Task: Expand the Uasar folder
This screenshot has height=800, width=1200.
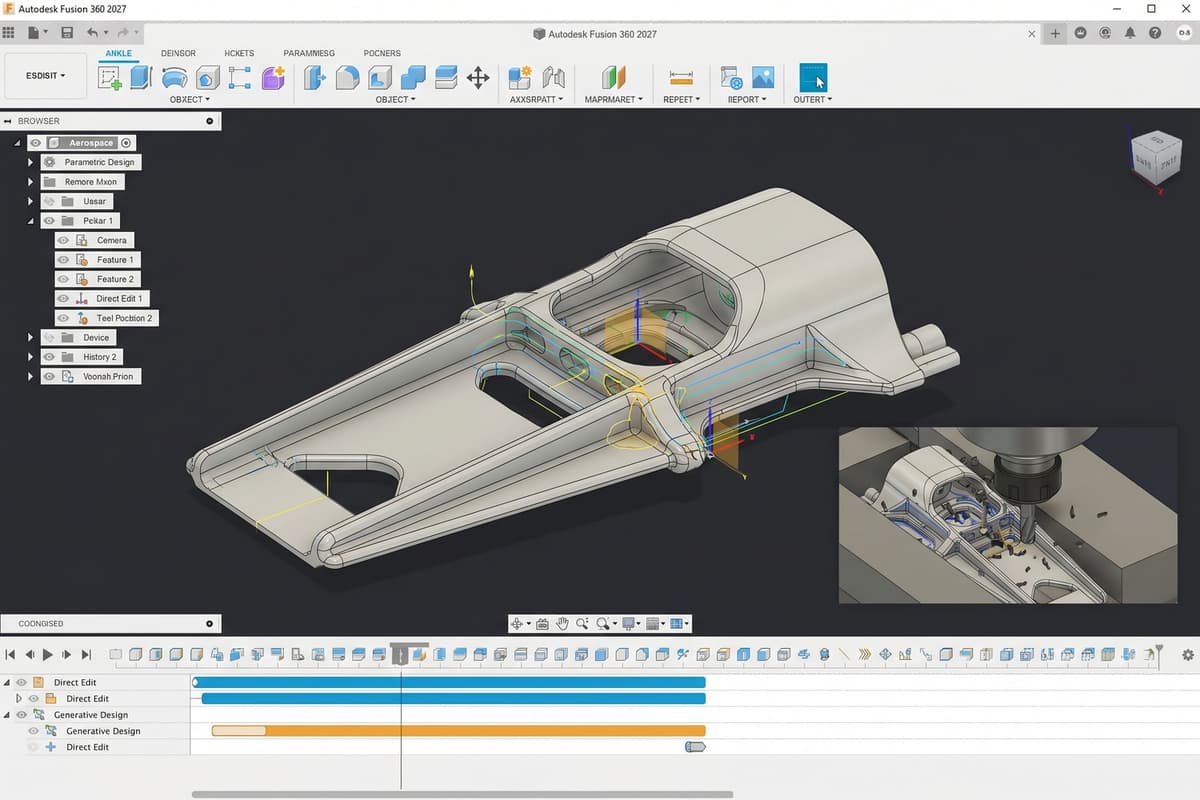Action: click(31, 201)
